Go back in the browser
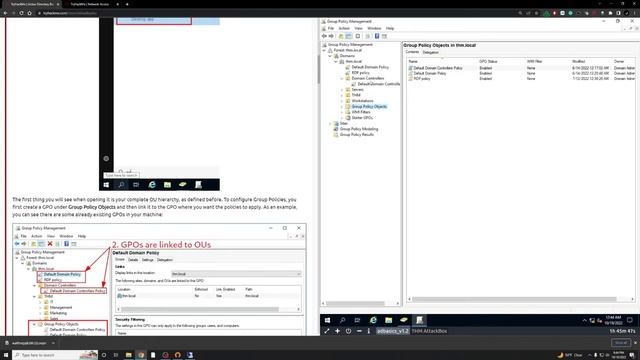 5,13
